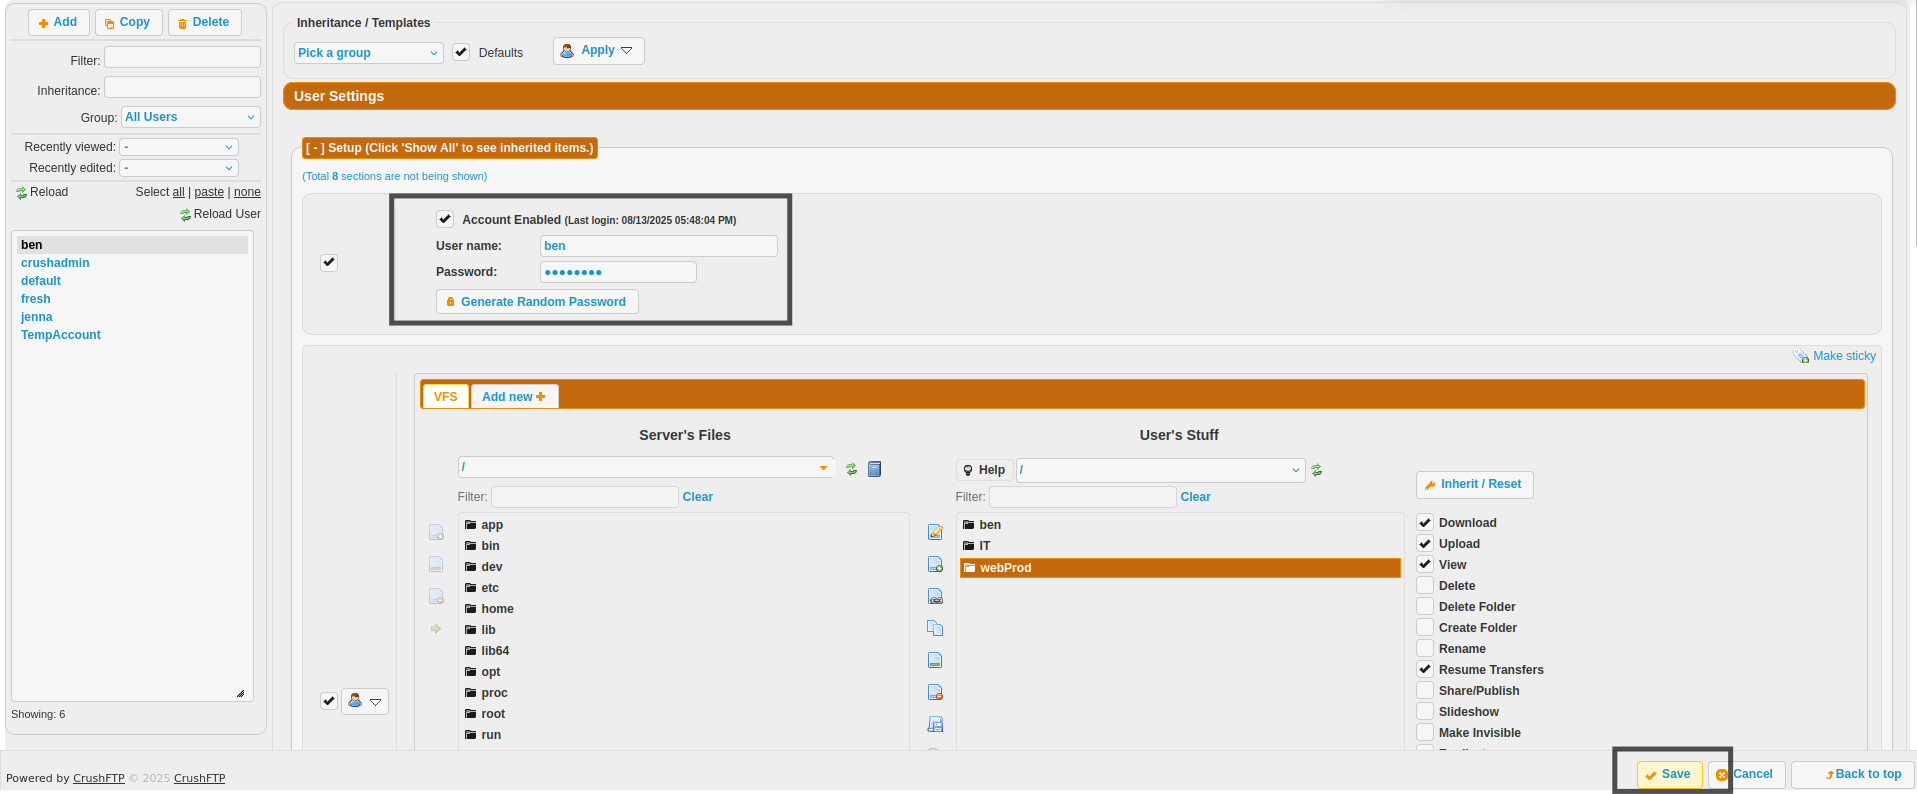The width and height of the screenshot is (1917, 794).
Task: Click the green arrow next to Server's Files
Action: pos(435,629)
